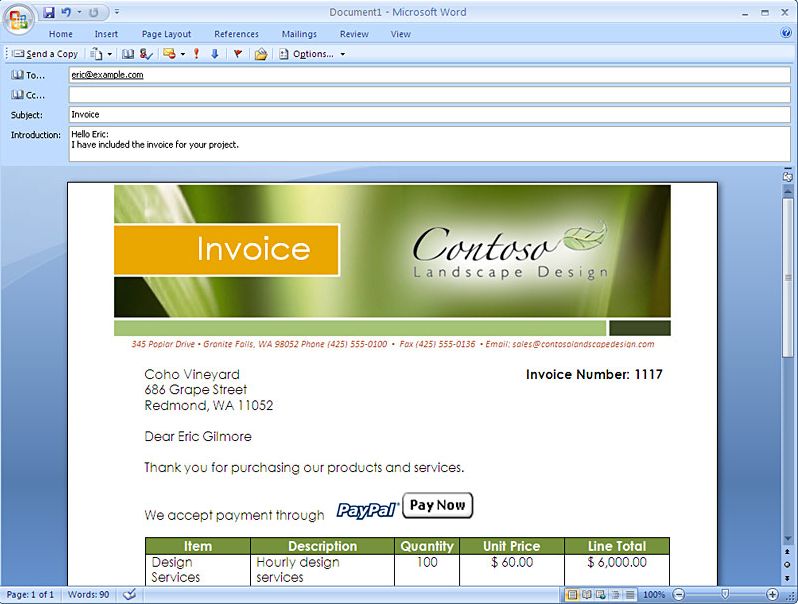Click the zoom slider handle
Image resolution: width=798 pixels, height=604 pixels.
[x=725, y=594]
